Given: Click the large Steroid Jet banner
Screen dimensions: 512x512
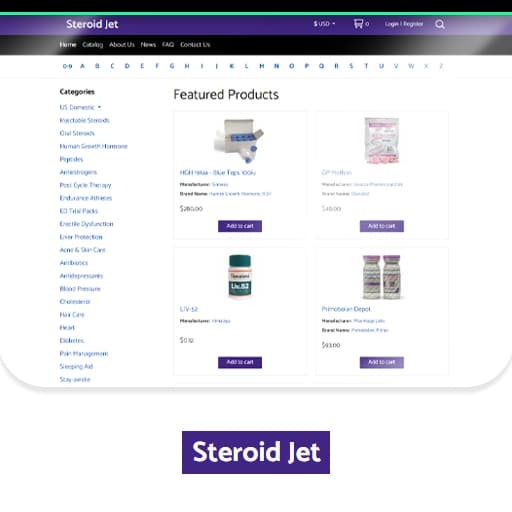Looking at the screenshot, I should (x=256, y=452).
